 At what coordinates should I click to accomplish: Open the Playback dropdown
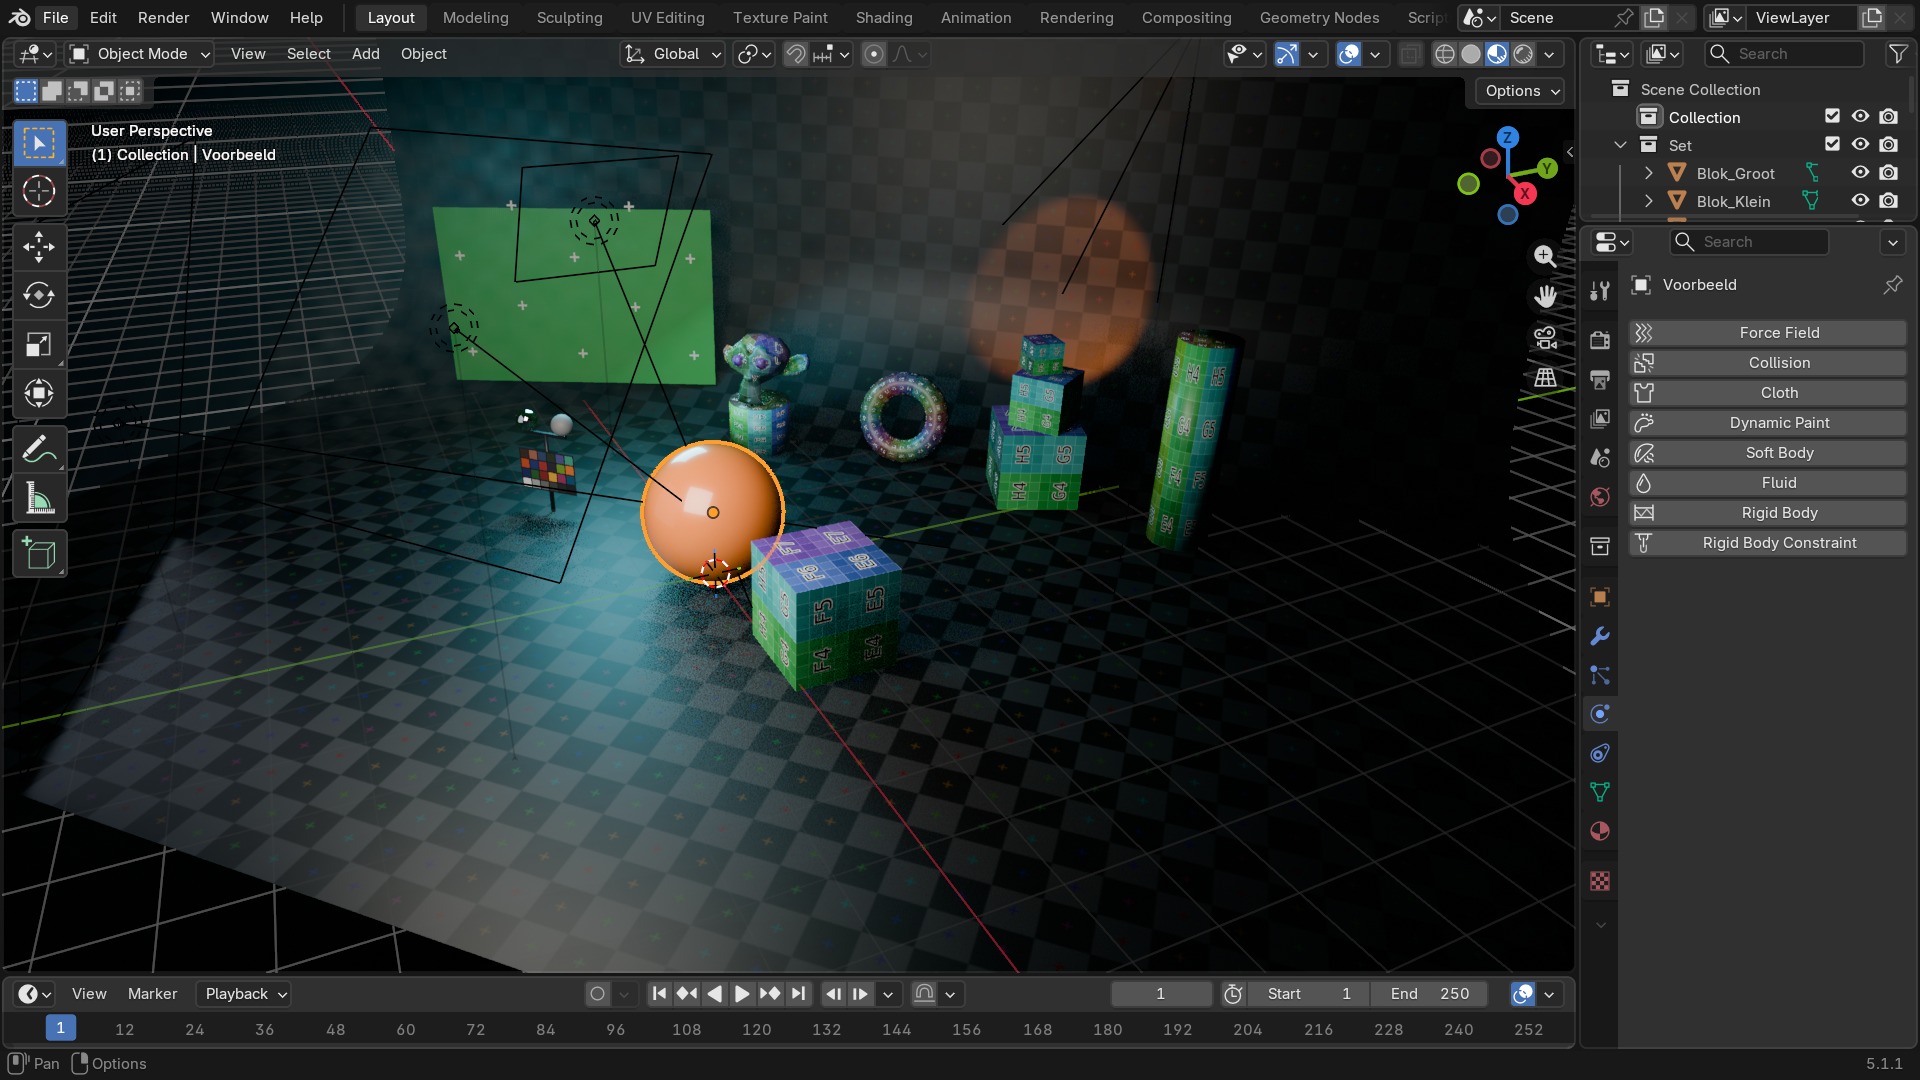244,994
